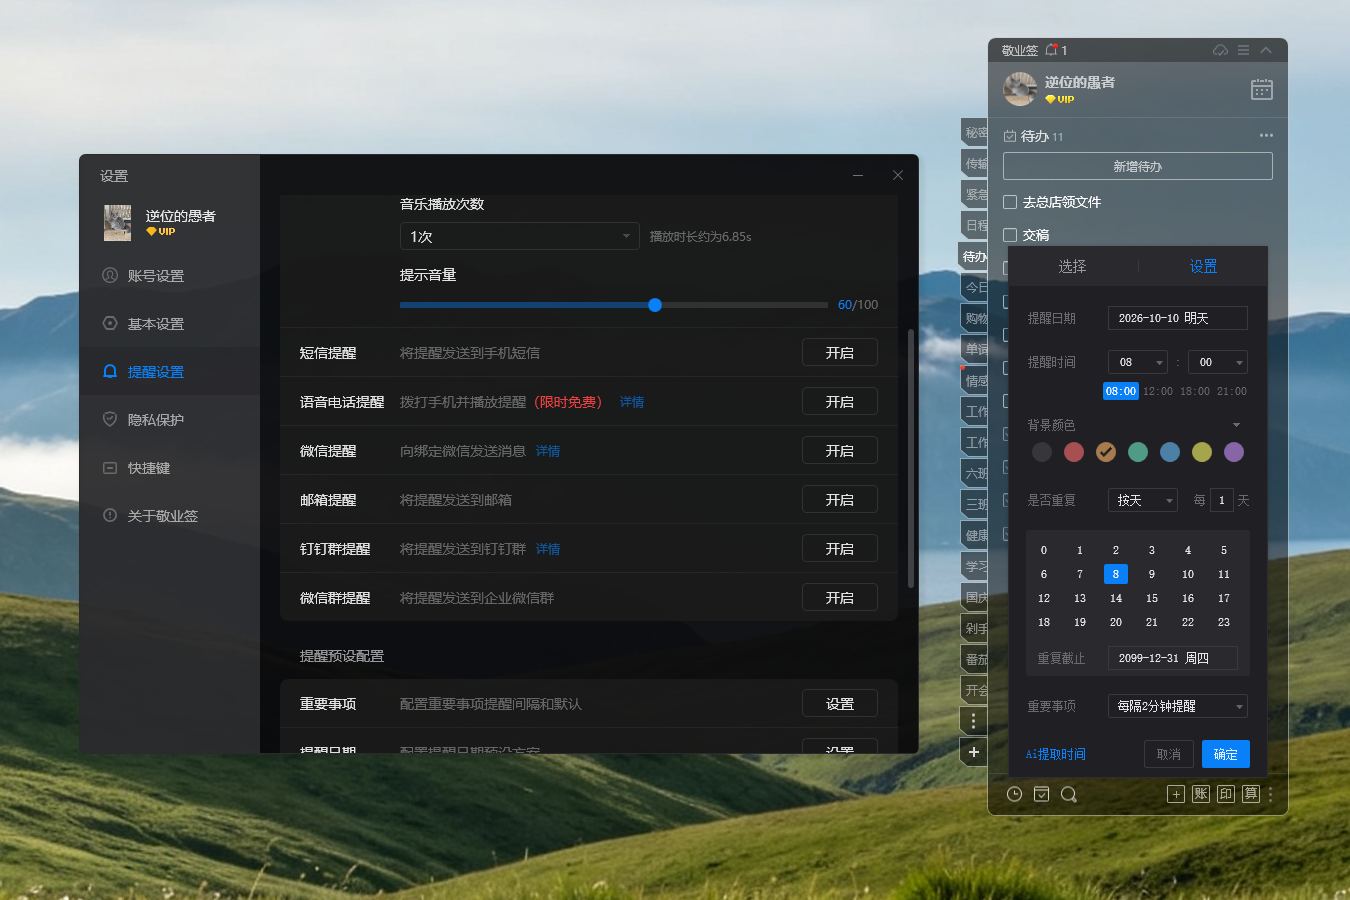Open the 重要事项 dropdown showing 每隔2分钟提醒
Screen dimensions: 1350x900
(1178, 706)
